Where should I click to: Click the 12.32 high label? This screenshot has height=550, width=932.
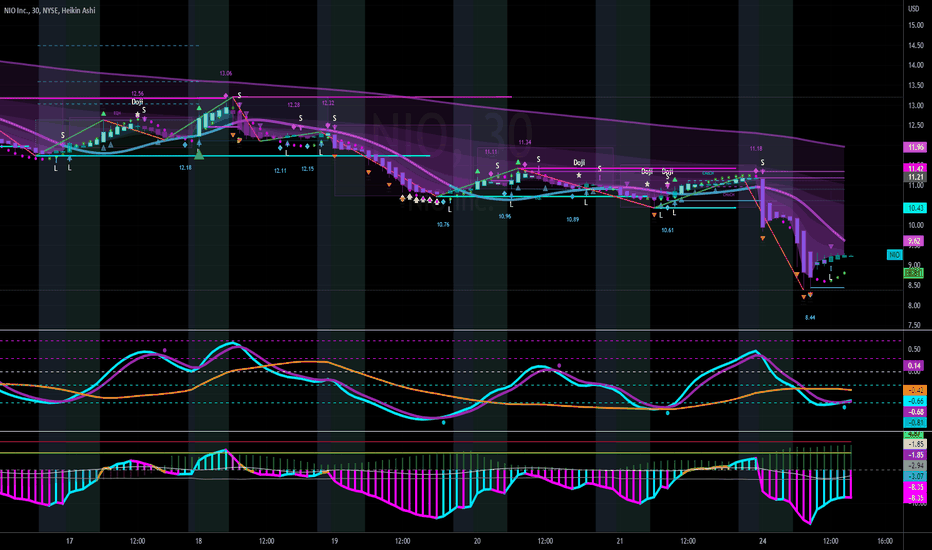click(328, 103)
